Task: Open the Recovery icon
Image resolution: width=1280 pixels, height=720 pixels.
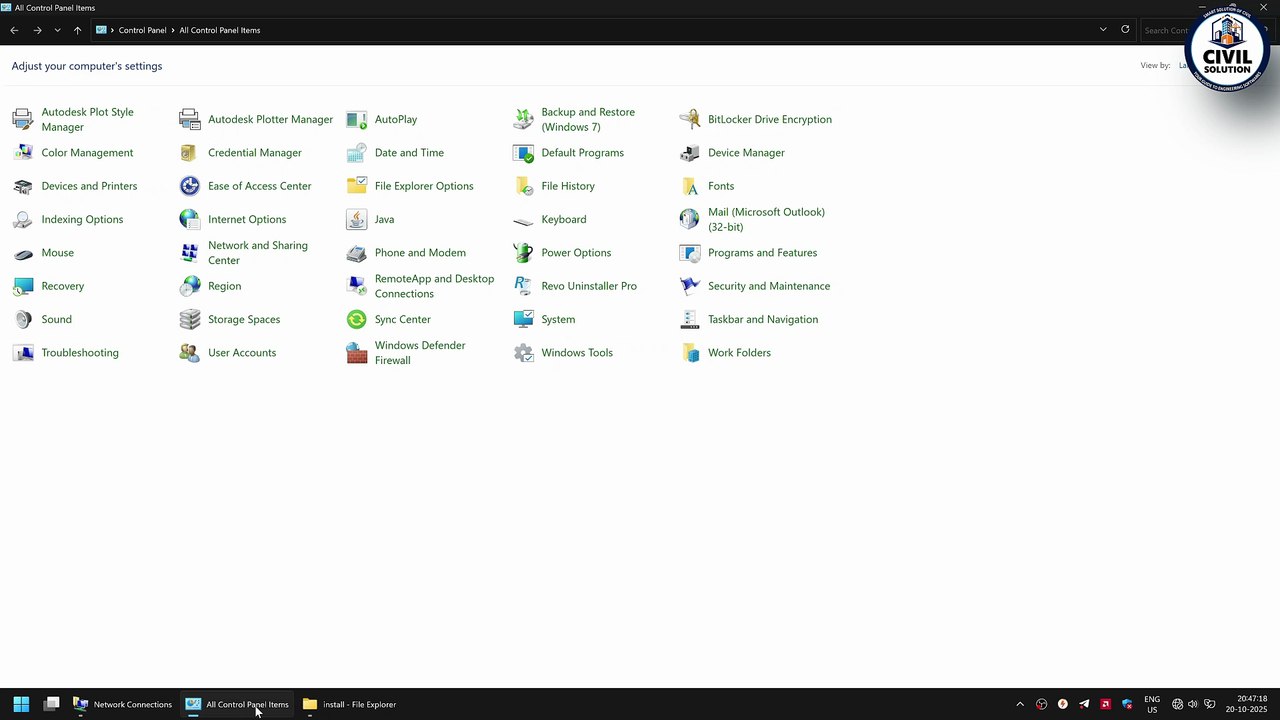Action: (23, 286)
